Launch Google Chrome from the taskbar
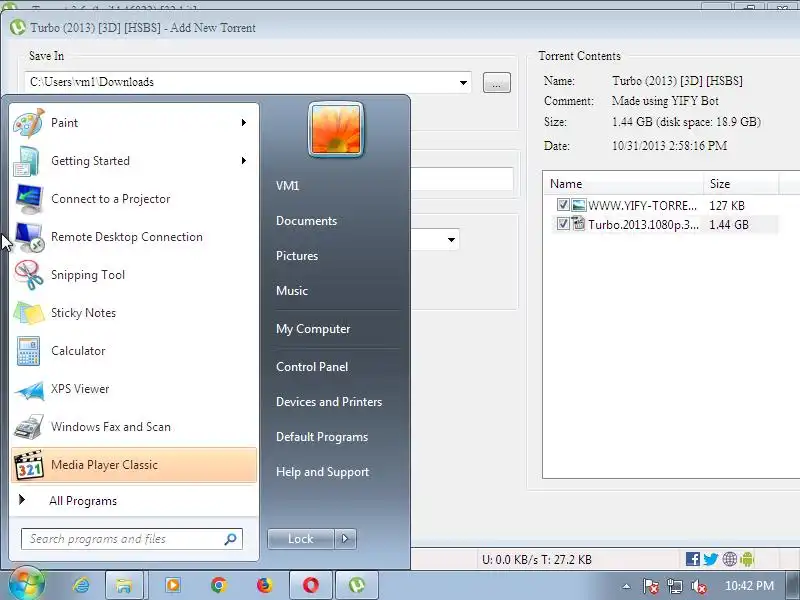800x600 pixels. coord(219,585)
